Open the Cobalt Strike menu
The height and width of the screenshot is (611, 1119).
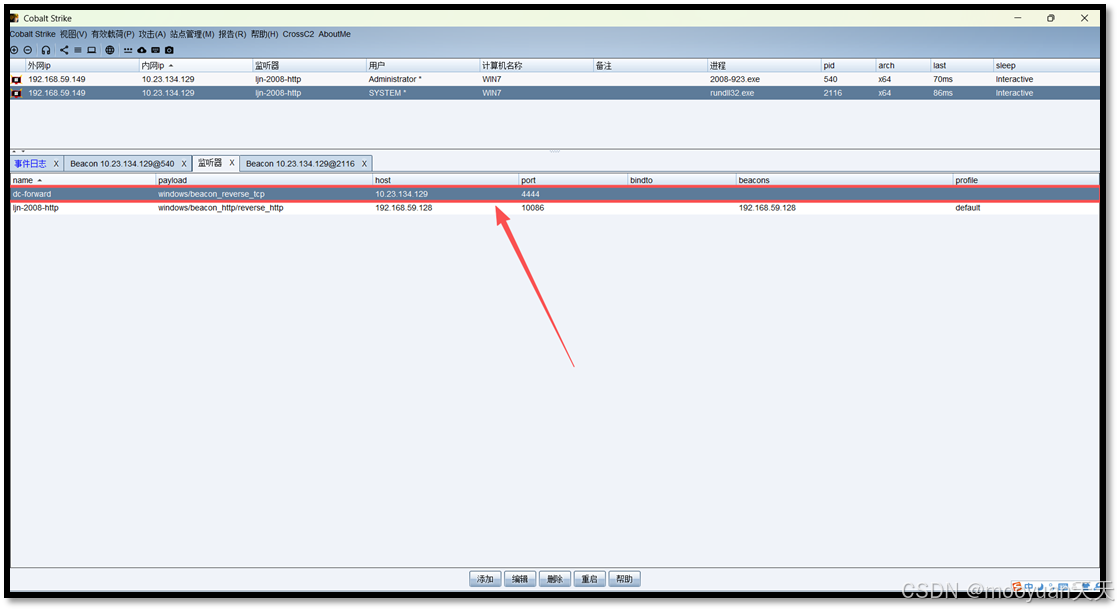click(32, 34)
